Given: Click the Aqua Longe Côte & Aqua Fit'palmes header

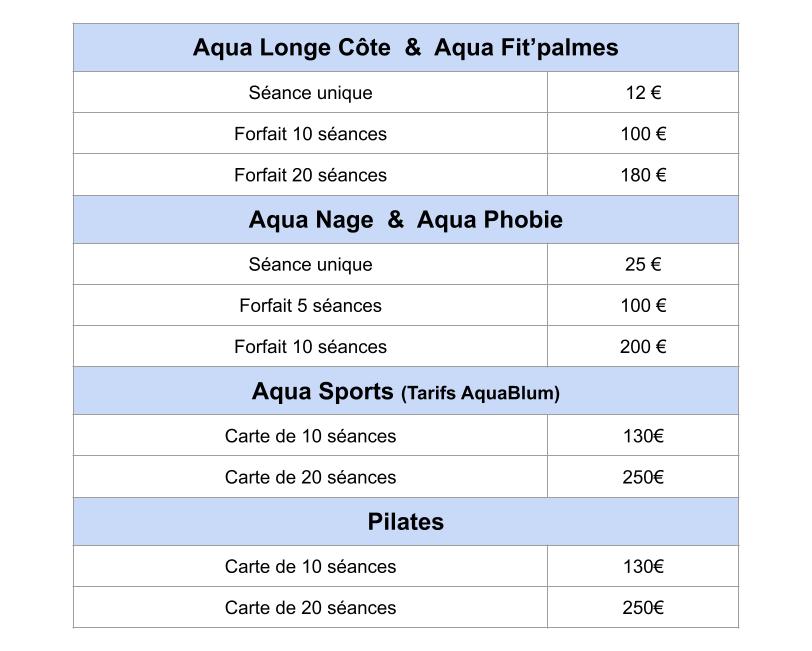Looking at the screenshot, I should [405, 48].
